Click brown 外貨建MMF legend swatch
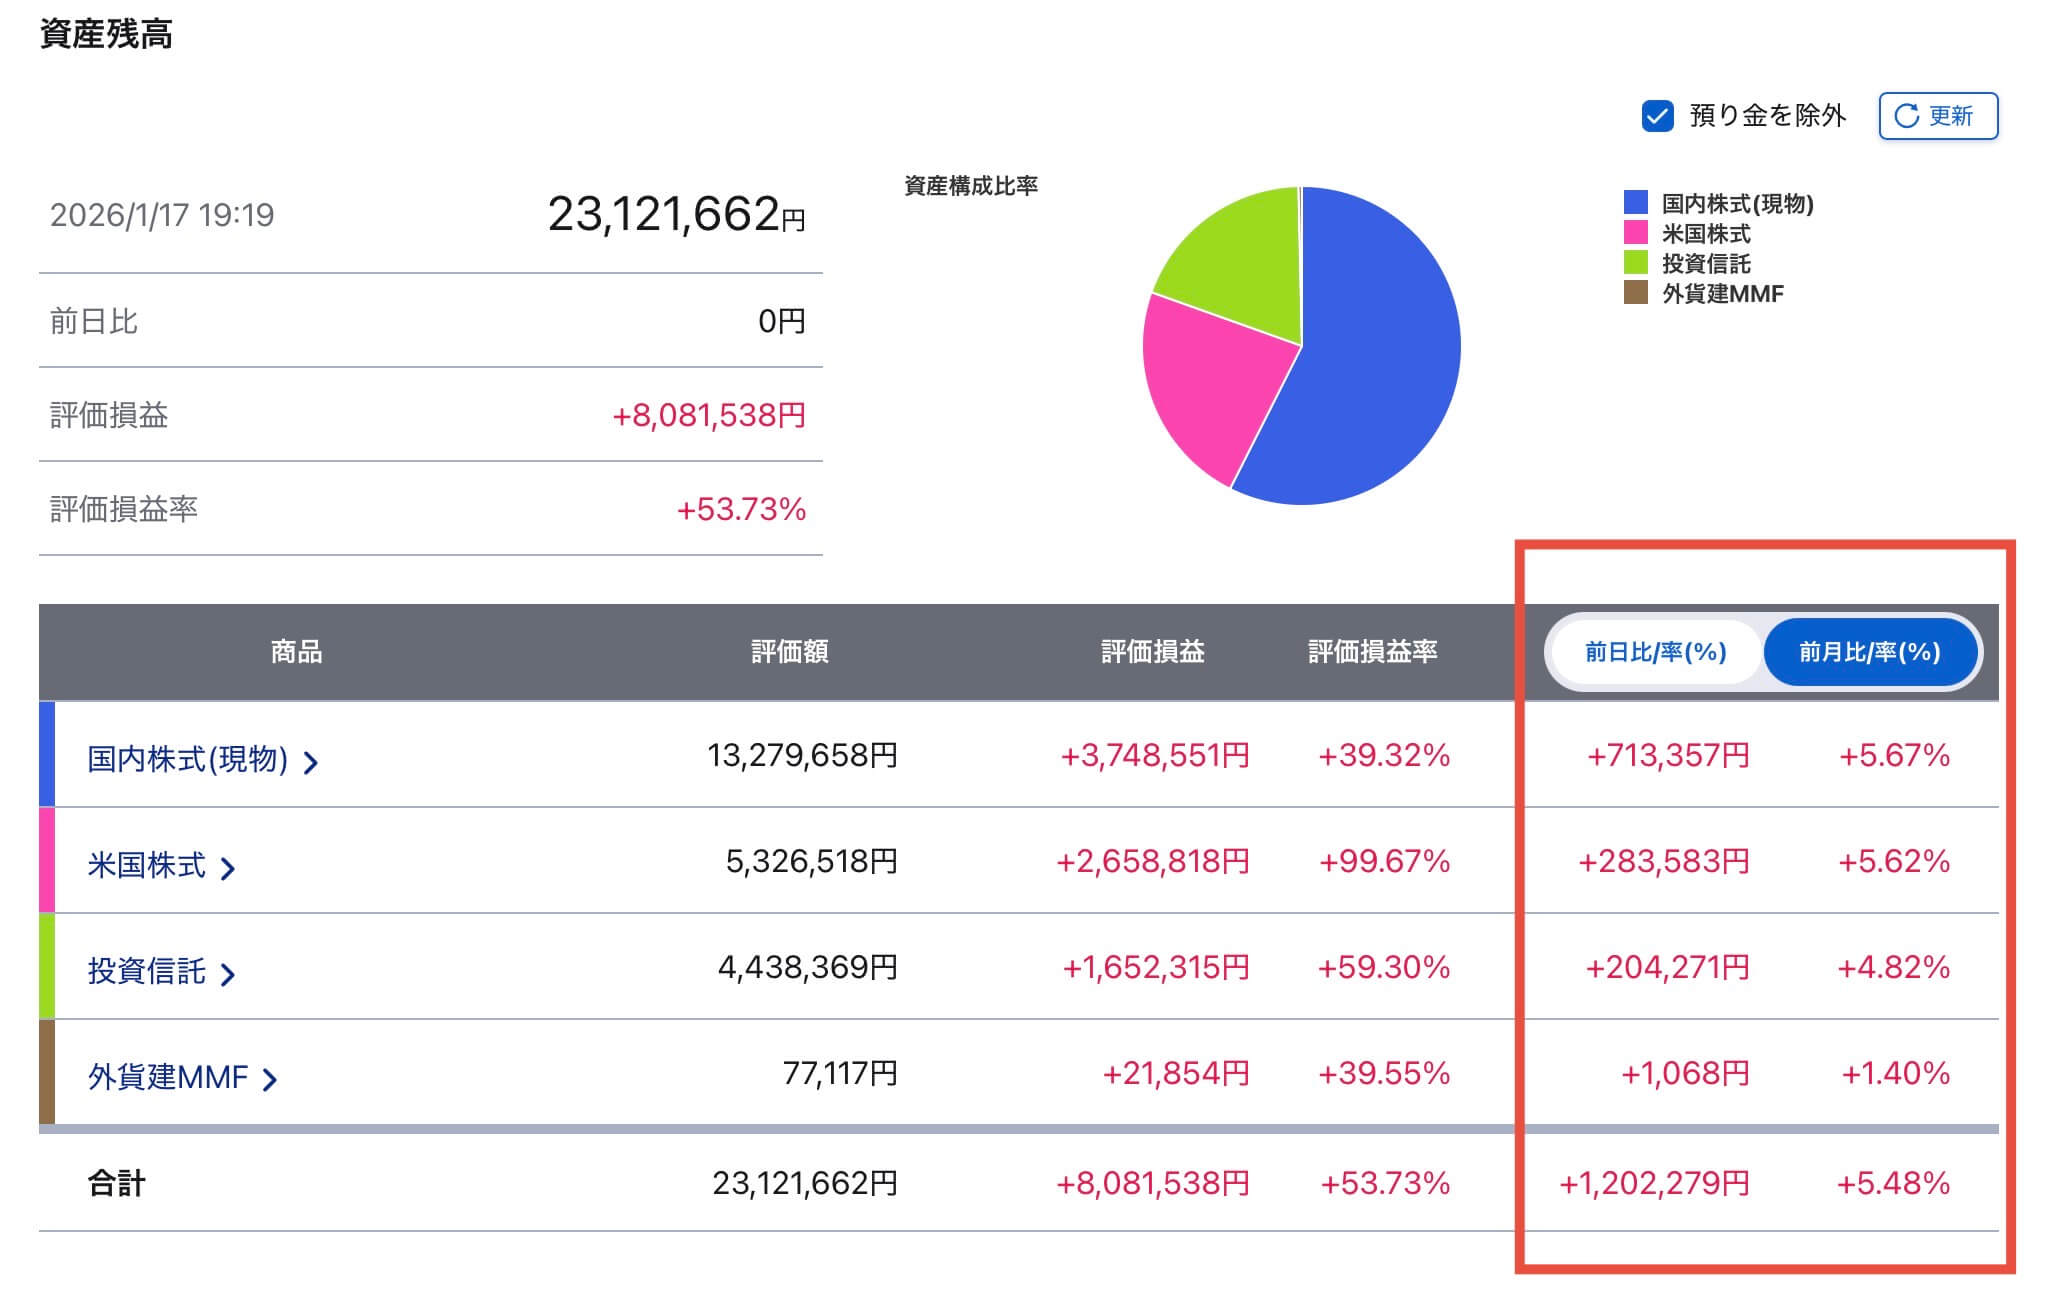 pos(1635,293)
